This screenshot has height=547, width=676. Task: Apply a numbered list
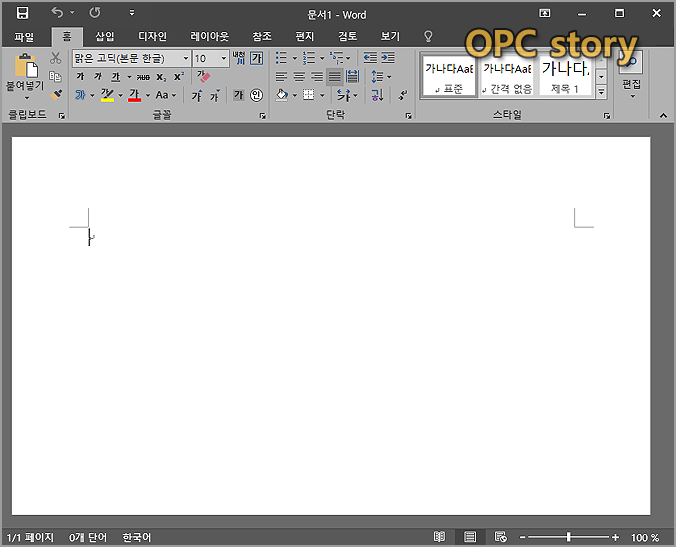[309, 58]
